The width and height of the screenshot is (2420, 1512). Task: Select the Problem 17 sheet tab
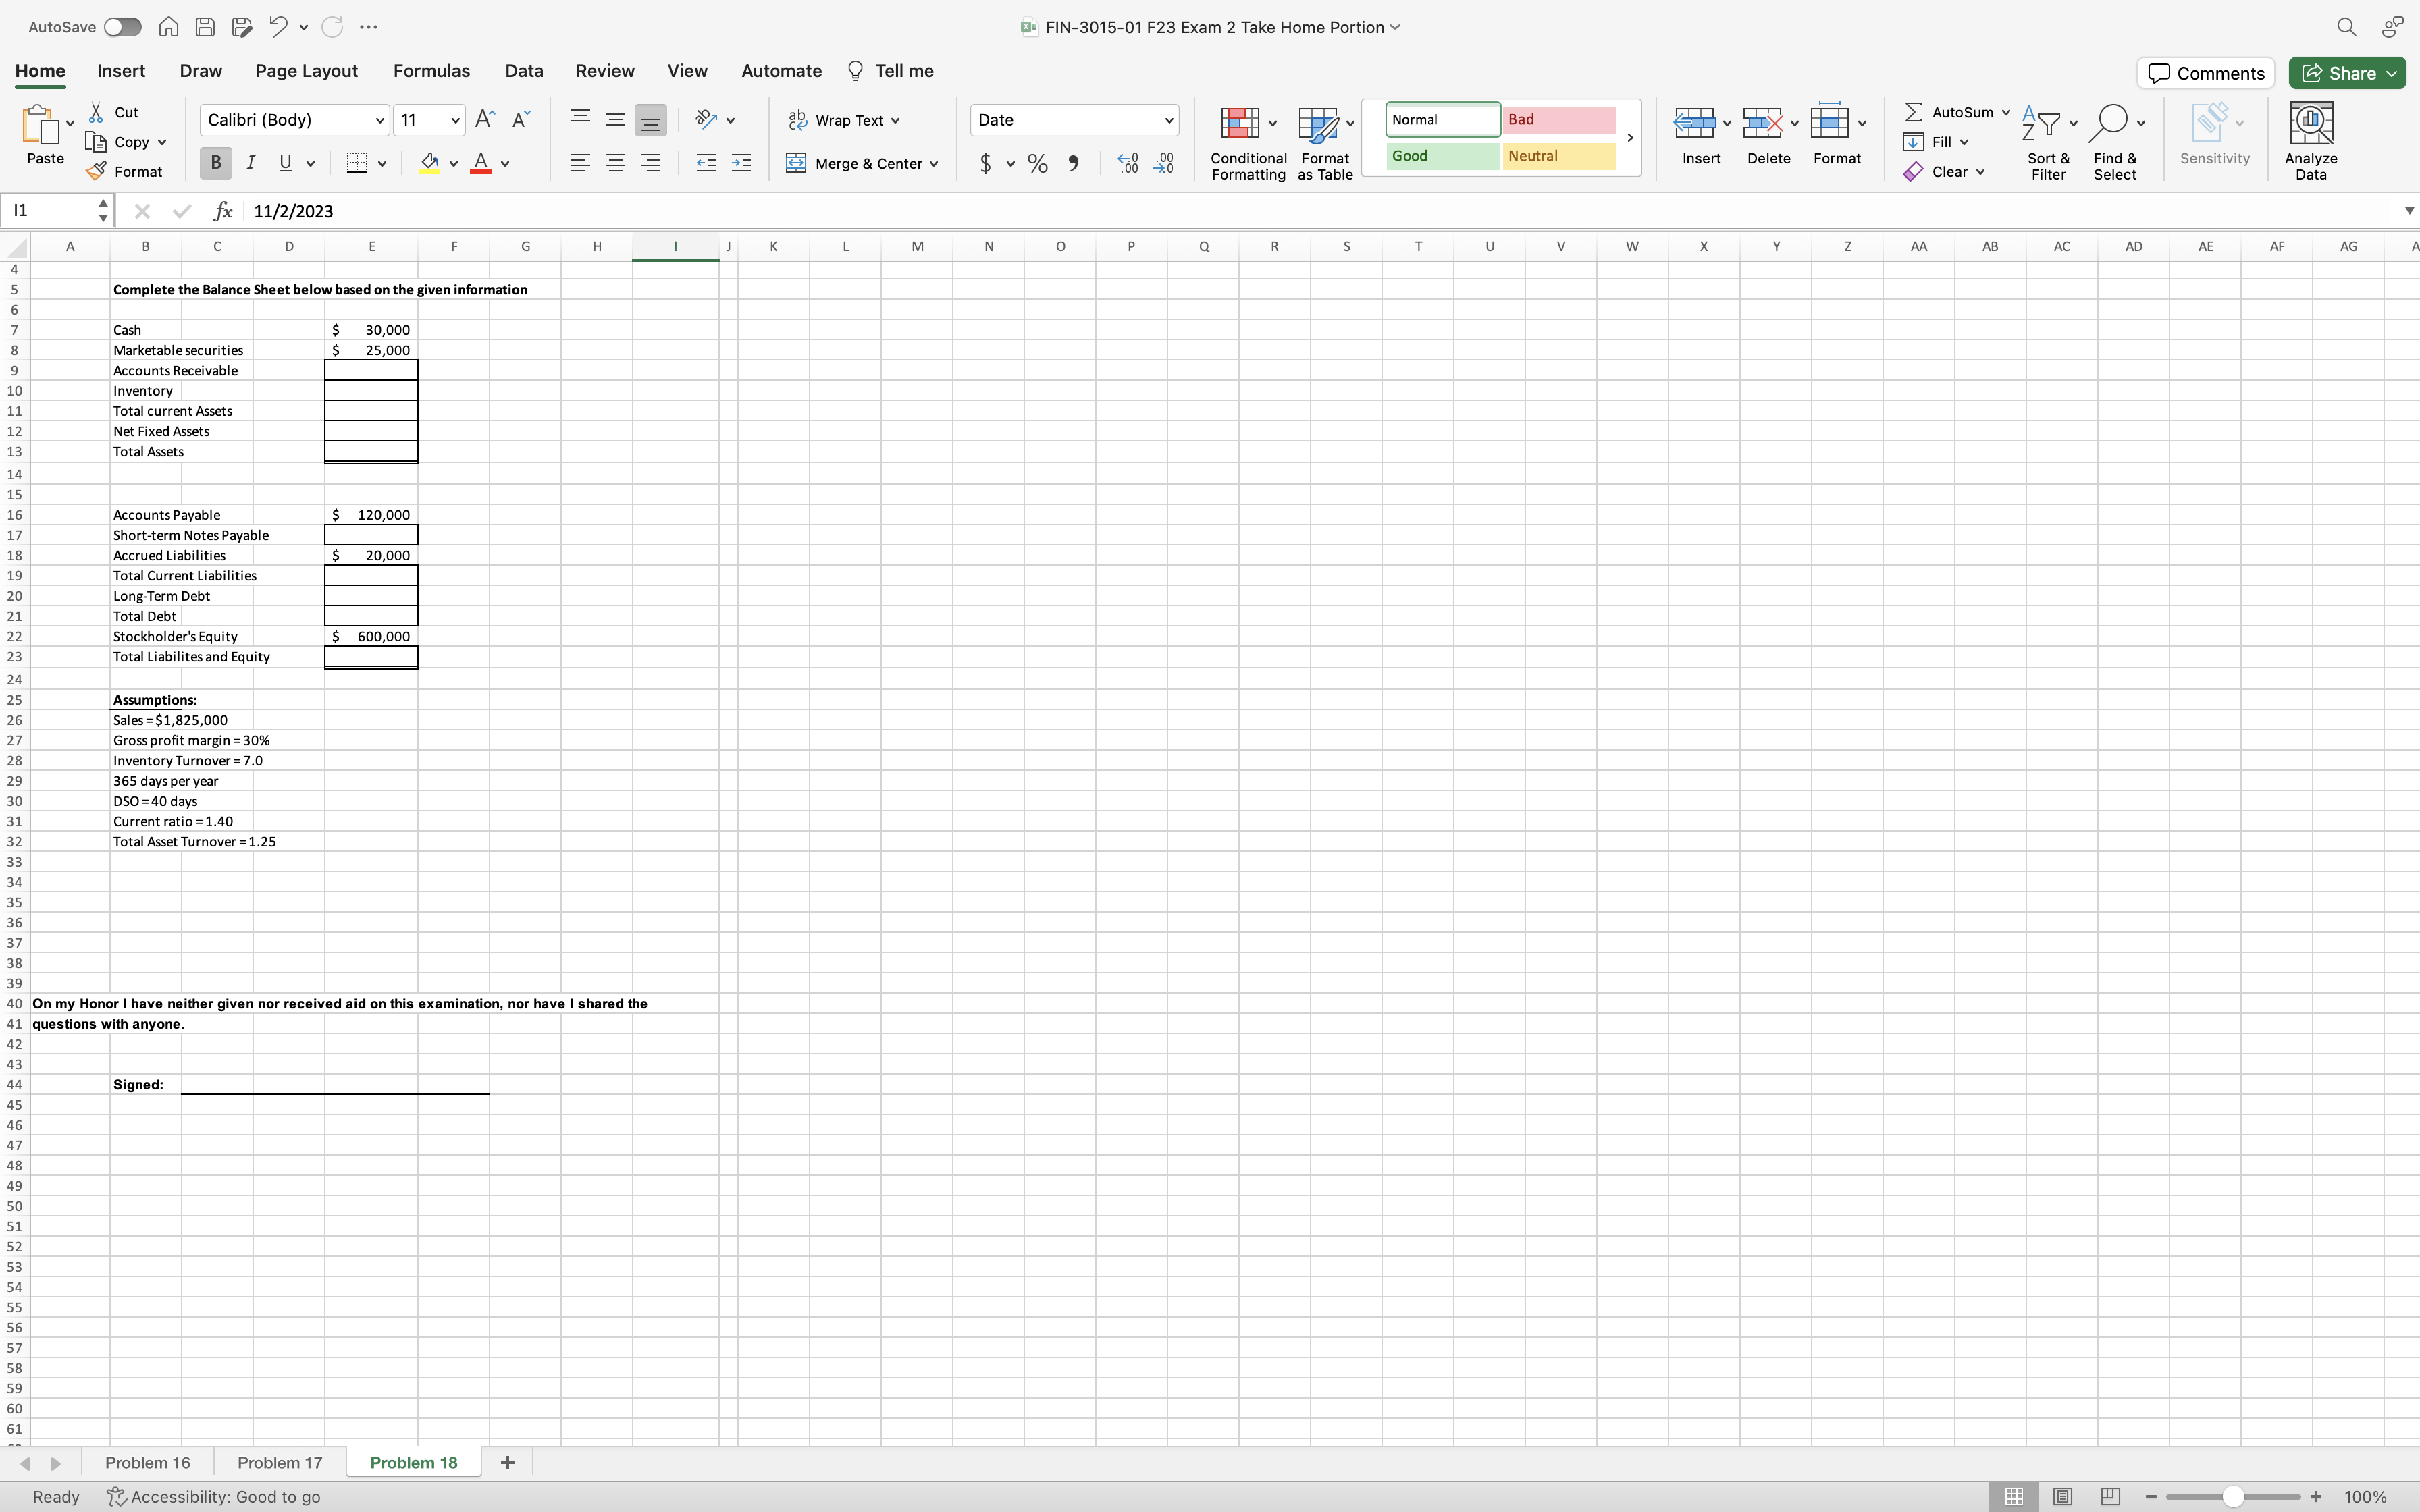[279, 1461]
